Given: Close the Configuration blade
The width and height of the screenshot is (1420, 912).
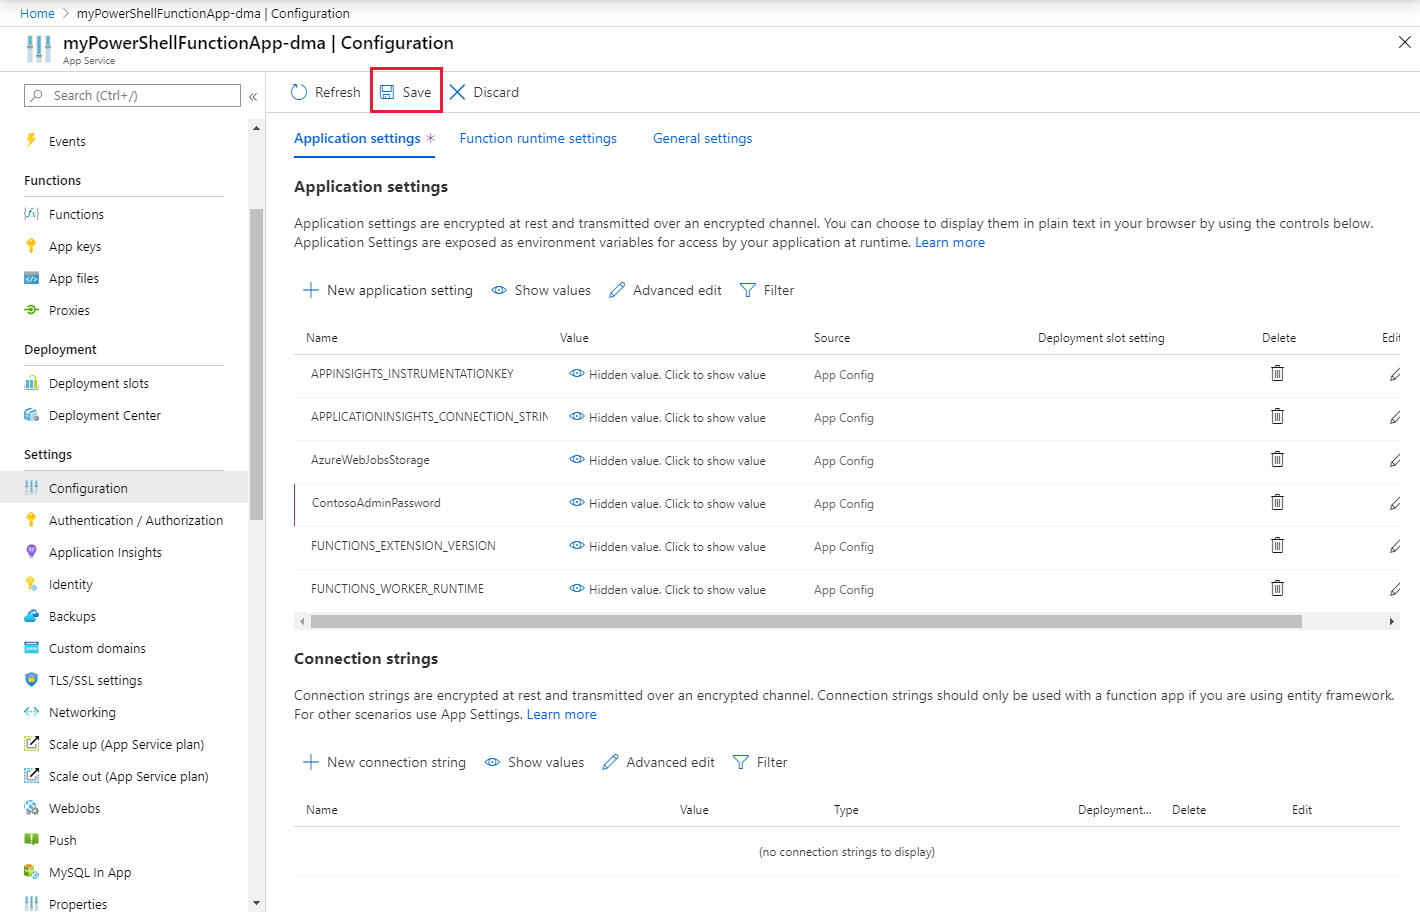Looking at the screenshot, I should 1404,42.
